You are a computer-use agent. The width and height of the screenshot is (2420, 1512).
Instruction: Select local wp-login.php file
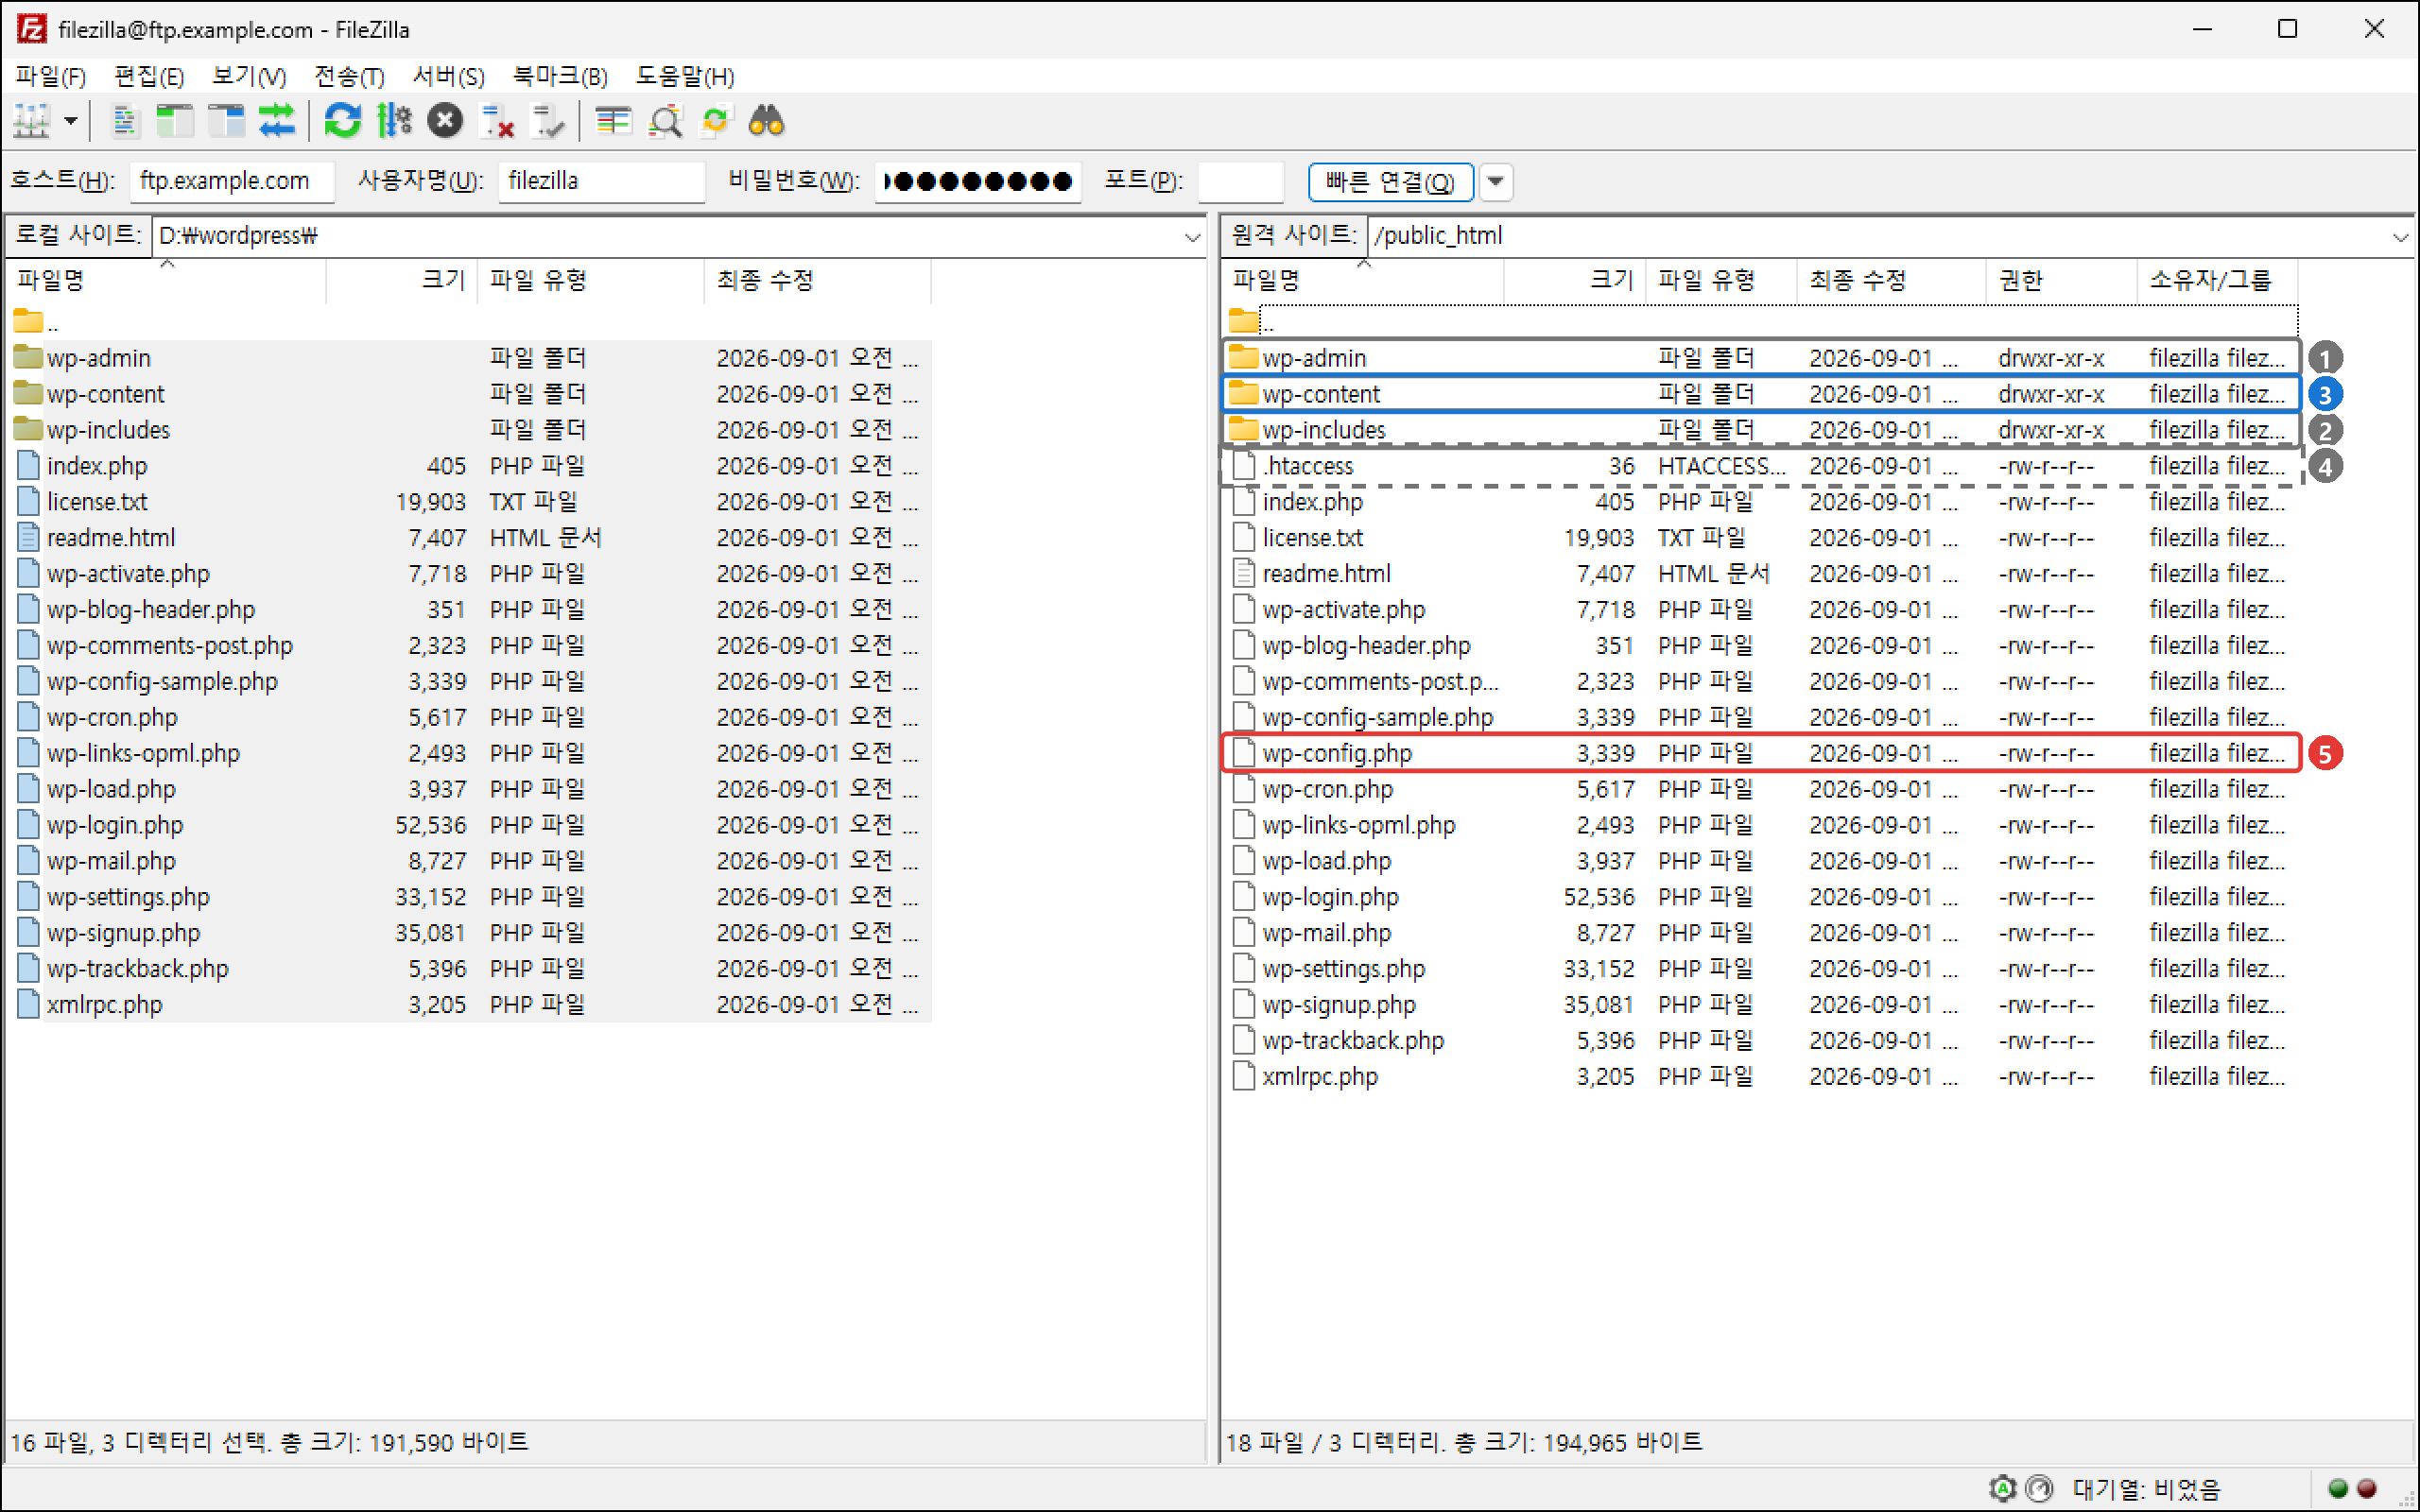[470, 825]
